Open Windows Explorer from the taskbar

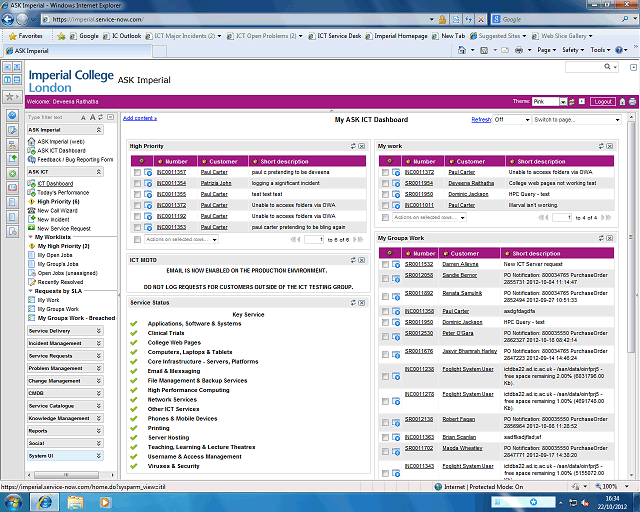coord(76,500)
